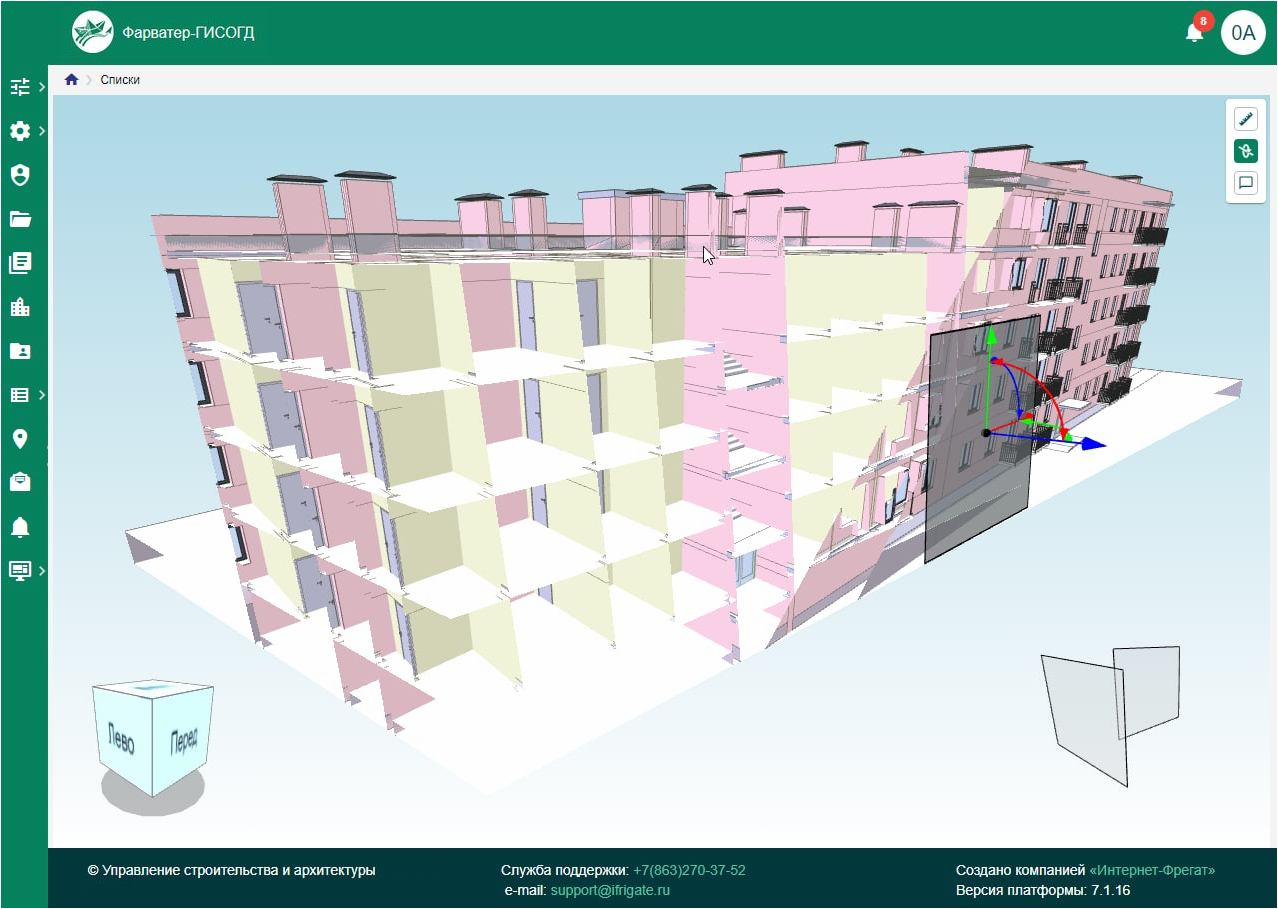
Task: Open the contact folder sidebar icon
Action: (x=20, y=351)
